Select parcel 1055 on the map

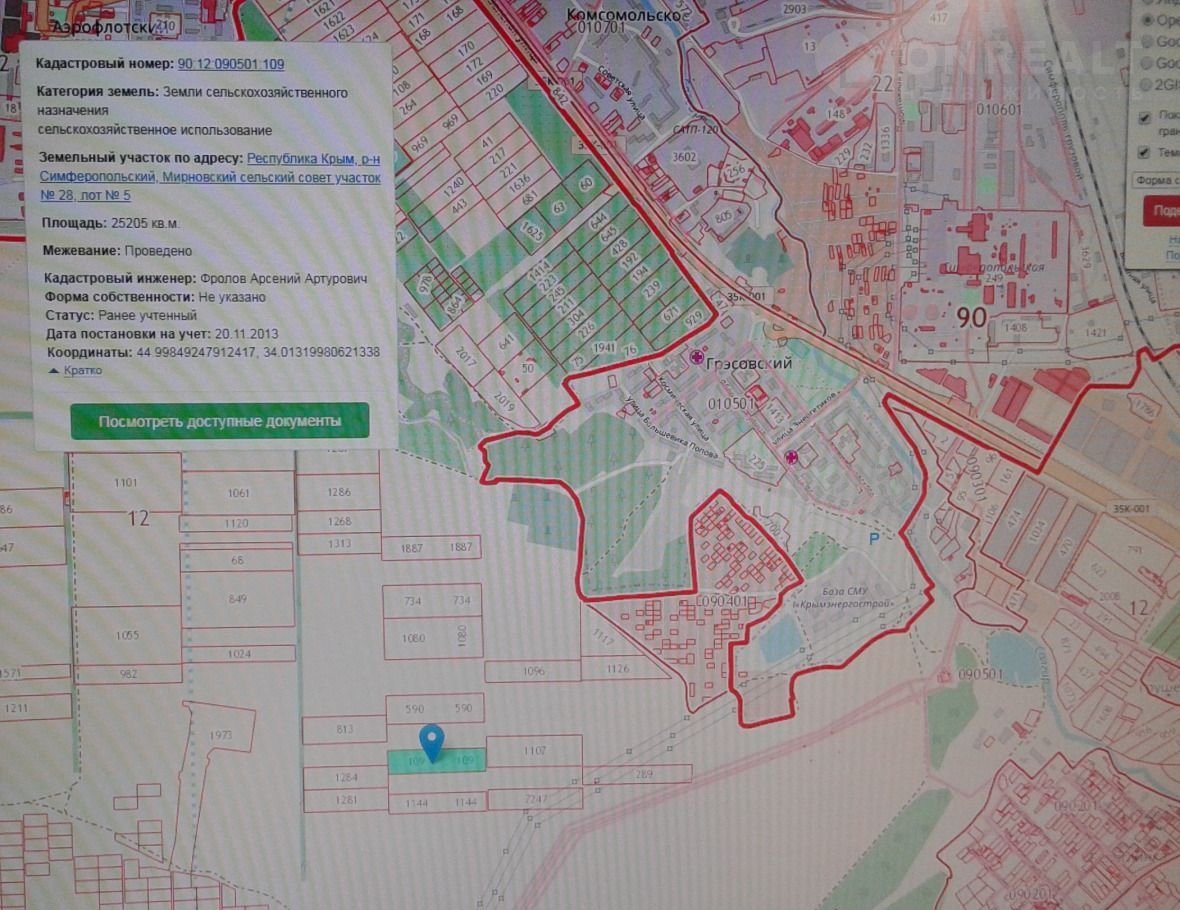(x=127, y=635)
